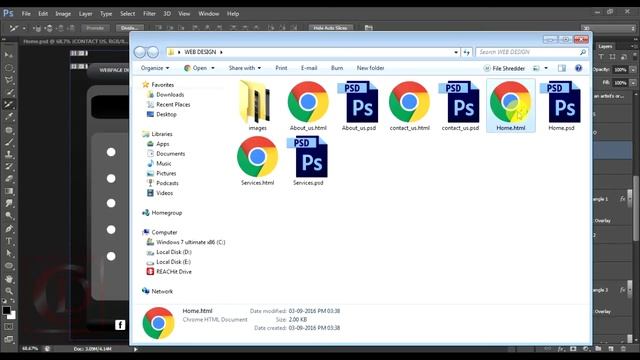640x360 pixels.
Task: Select the Healing Brush tool
Action: click(x=9, y=130)
